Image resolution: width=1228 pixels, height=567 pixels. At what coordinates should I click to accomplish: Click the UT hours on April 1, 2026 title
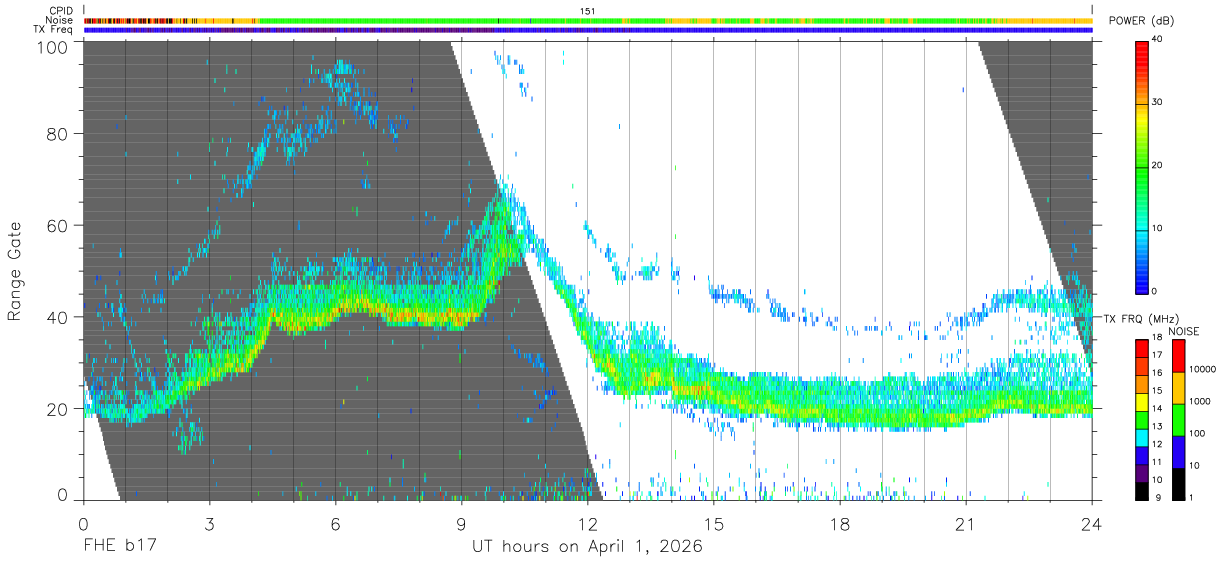(587, 547)
